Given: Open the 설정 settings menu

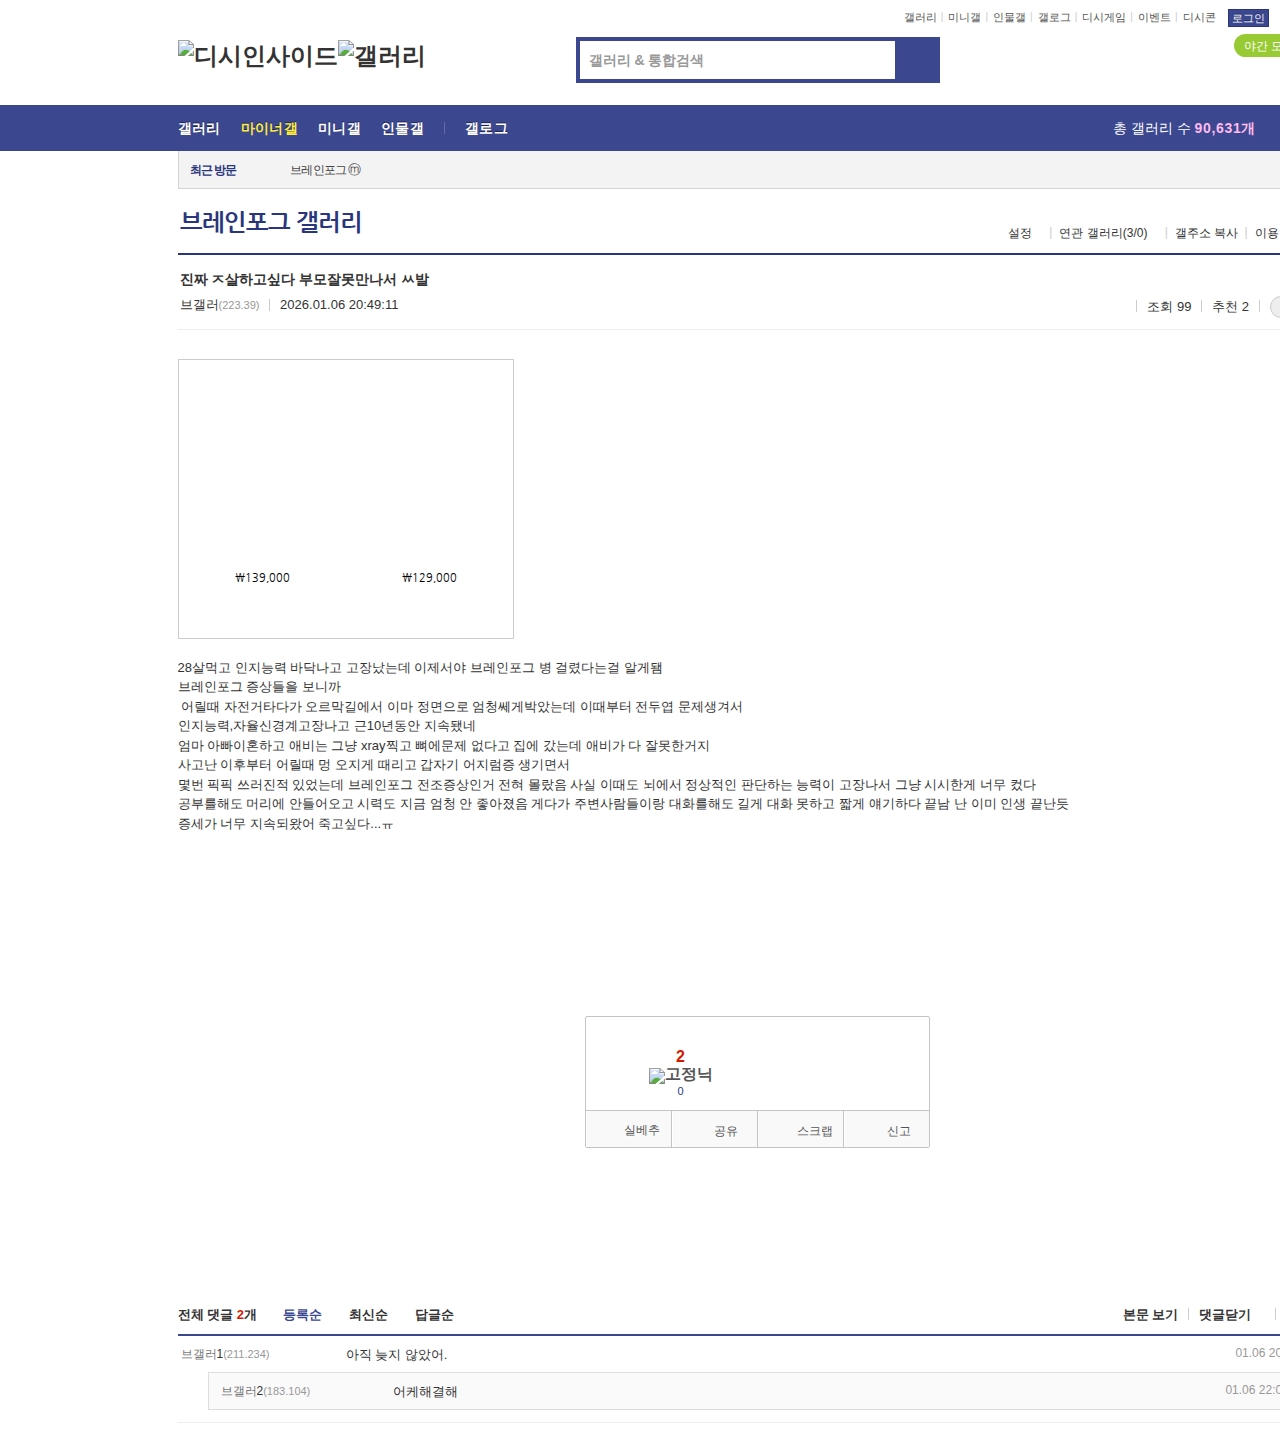Looking at the screenshot, I should [x=1019, y=233].
